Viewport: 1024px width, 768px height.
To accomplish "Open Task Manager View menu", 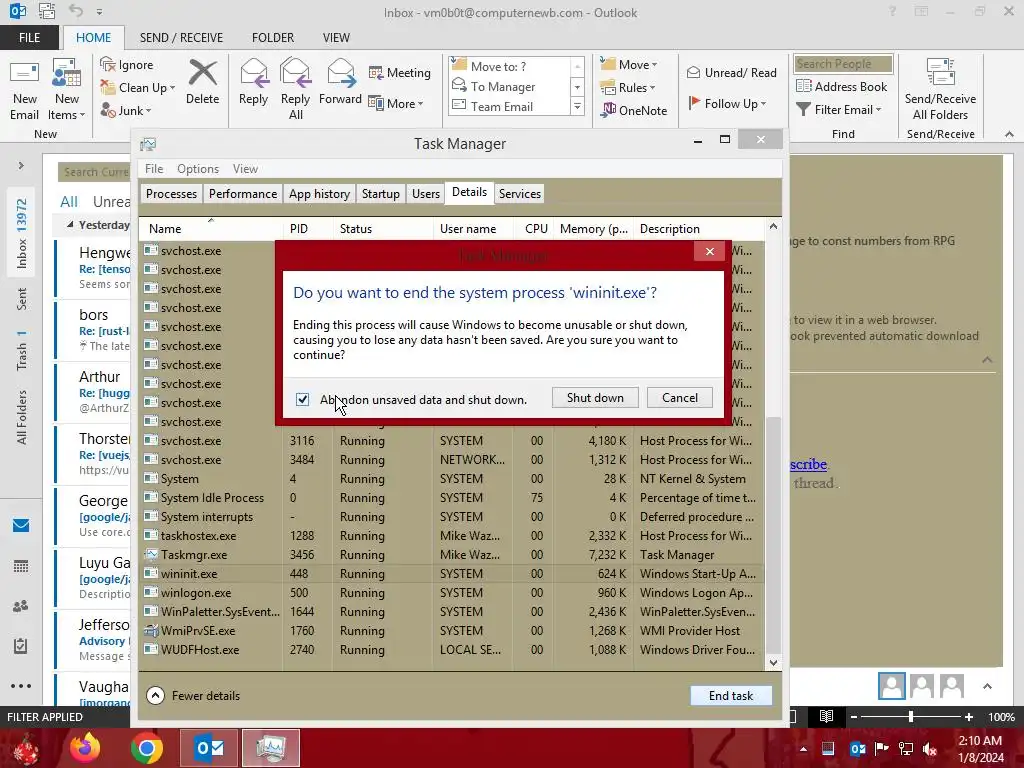I will (246, 168).
